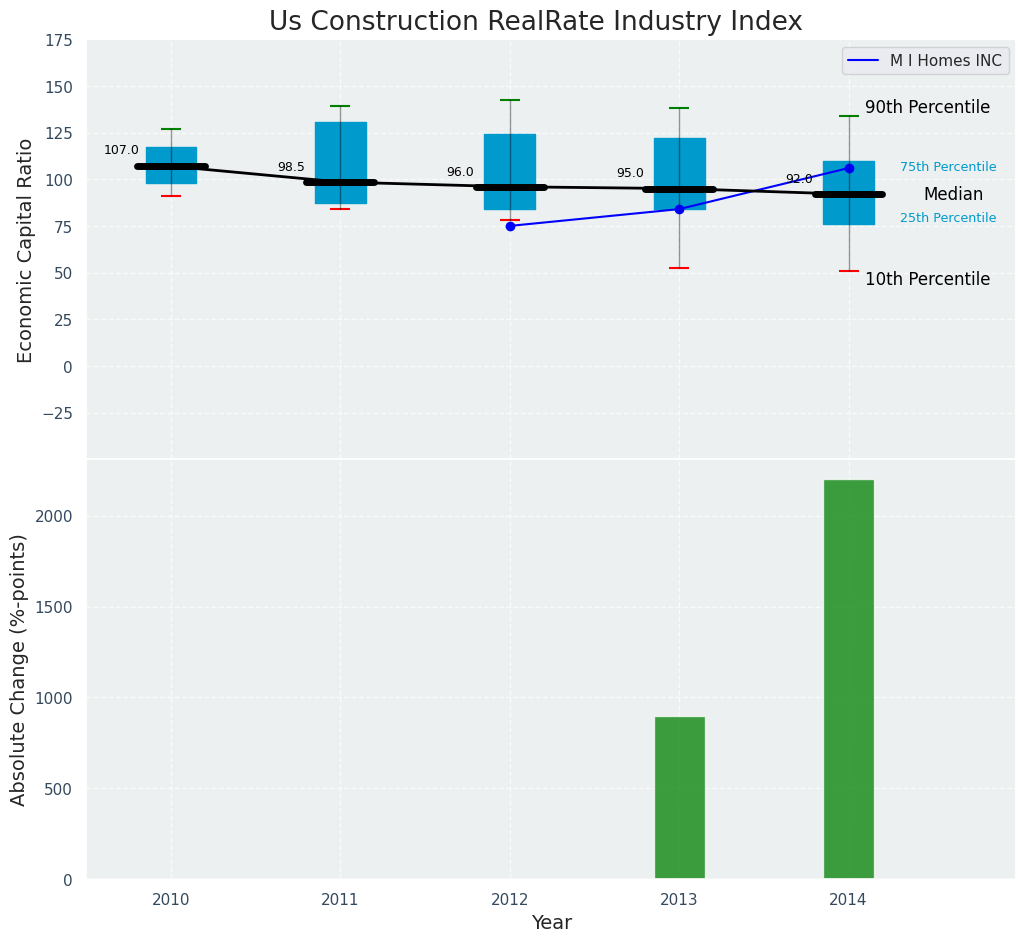
Task: Select the 2012 M I Homes data point
Action: point(510,226)
